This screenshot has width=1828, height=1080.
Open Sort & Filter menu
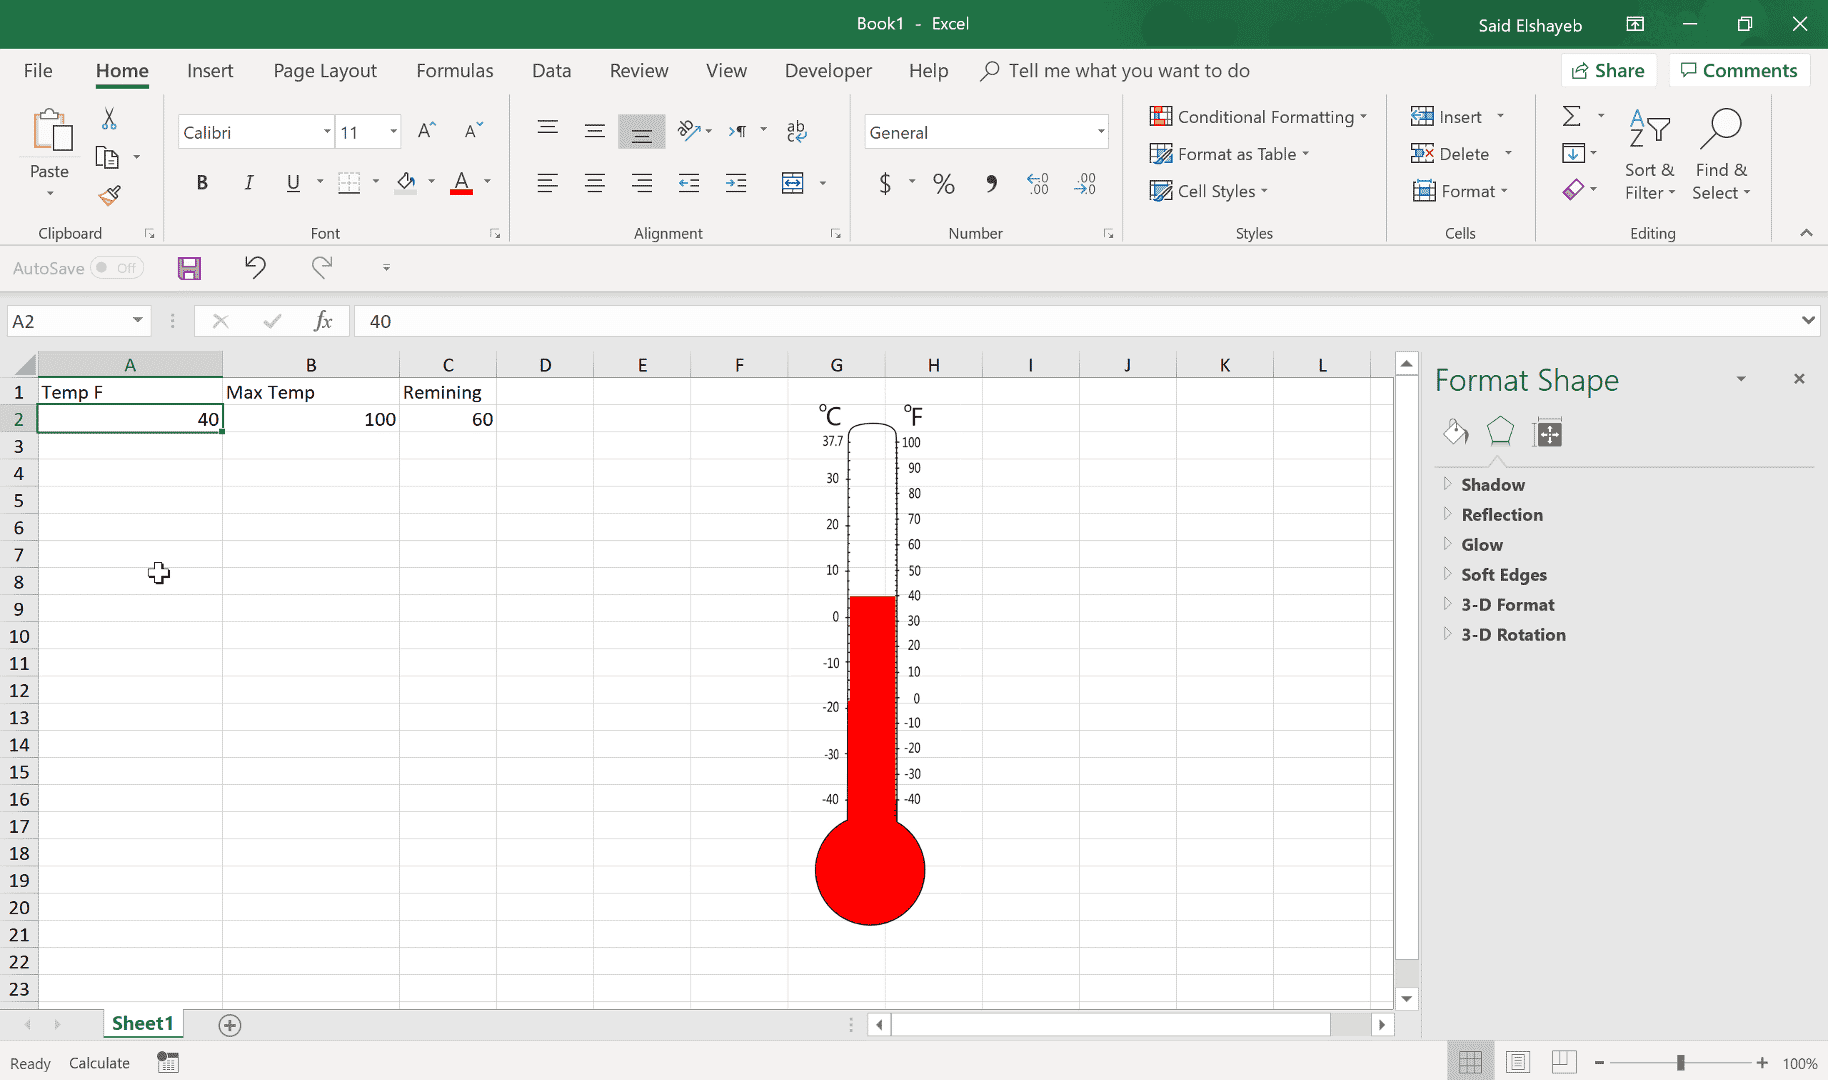1650,155
